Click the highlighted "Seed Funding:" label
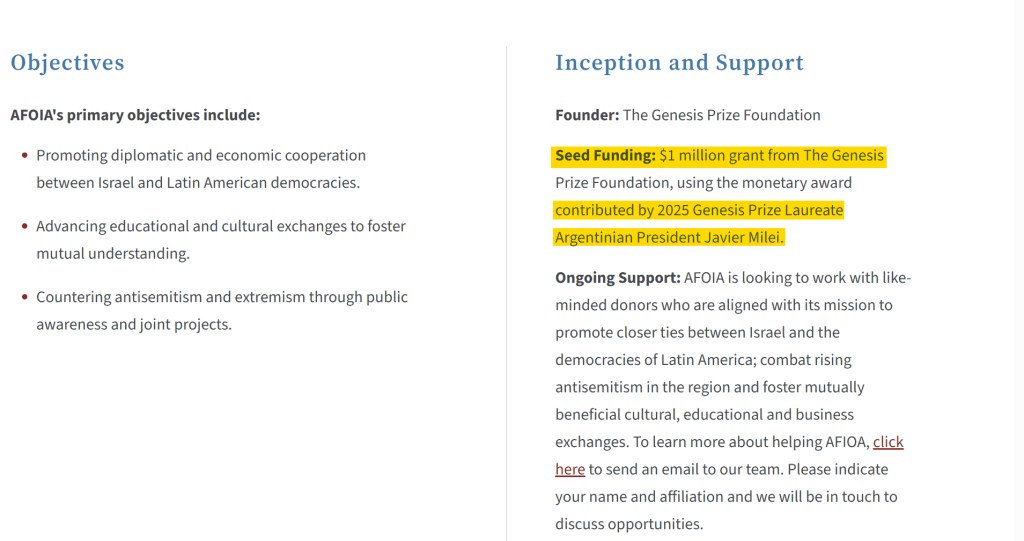Screen dimensions: 1024x541 (x=605, y=156)
